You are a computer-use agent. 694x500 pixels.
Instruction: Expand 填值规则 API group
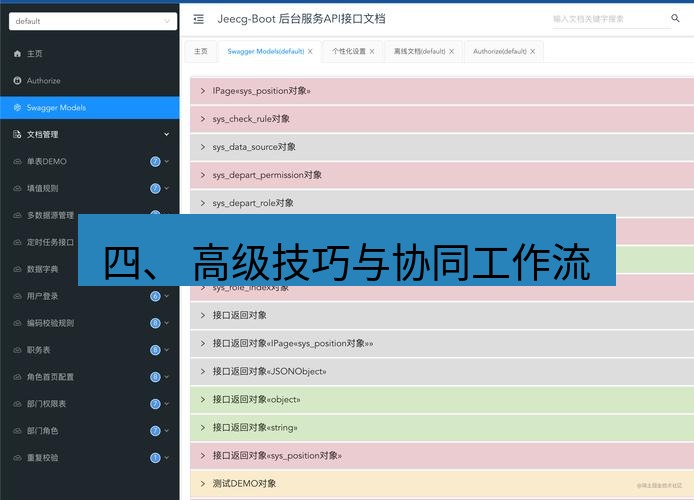tap(90, 188)
